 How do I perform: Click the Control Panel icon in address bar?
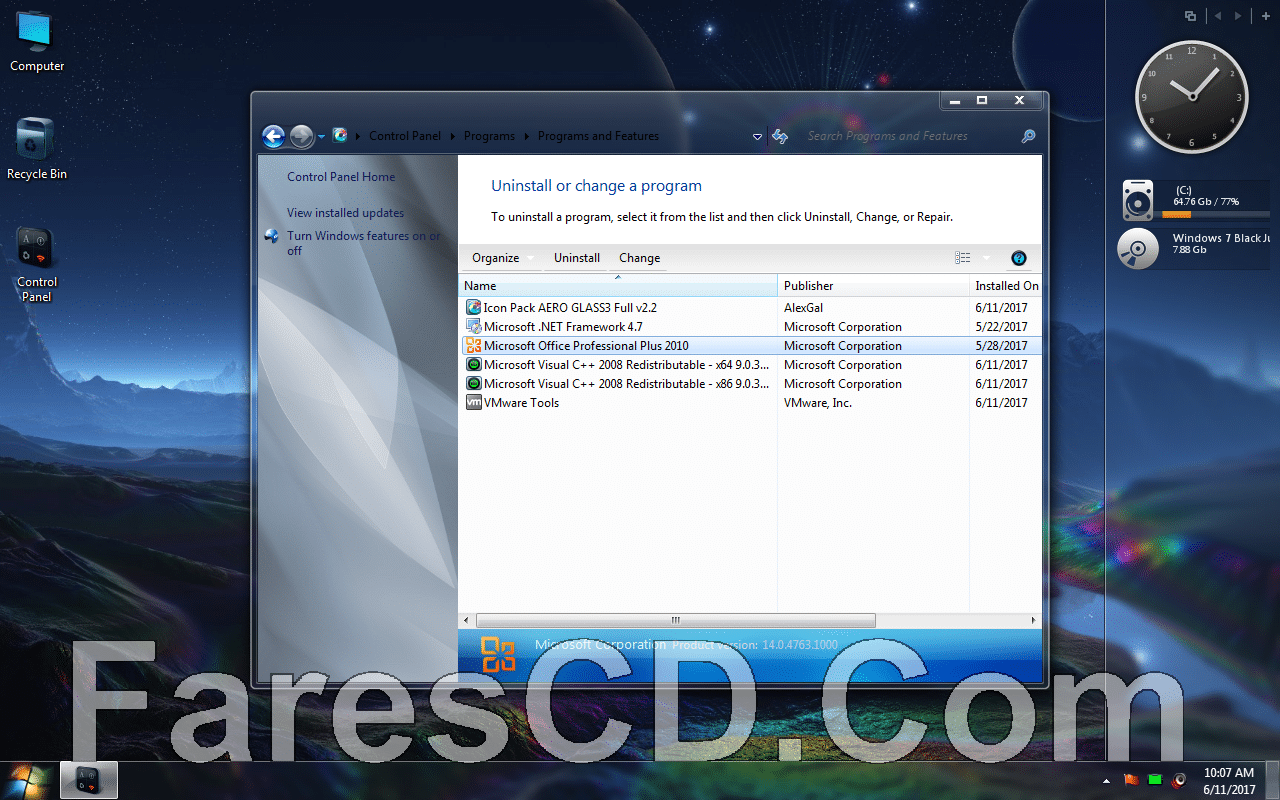pyautogui.click(x=340, y=135)
